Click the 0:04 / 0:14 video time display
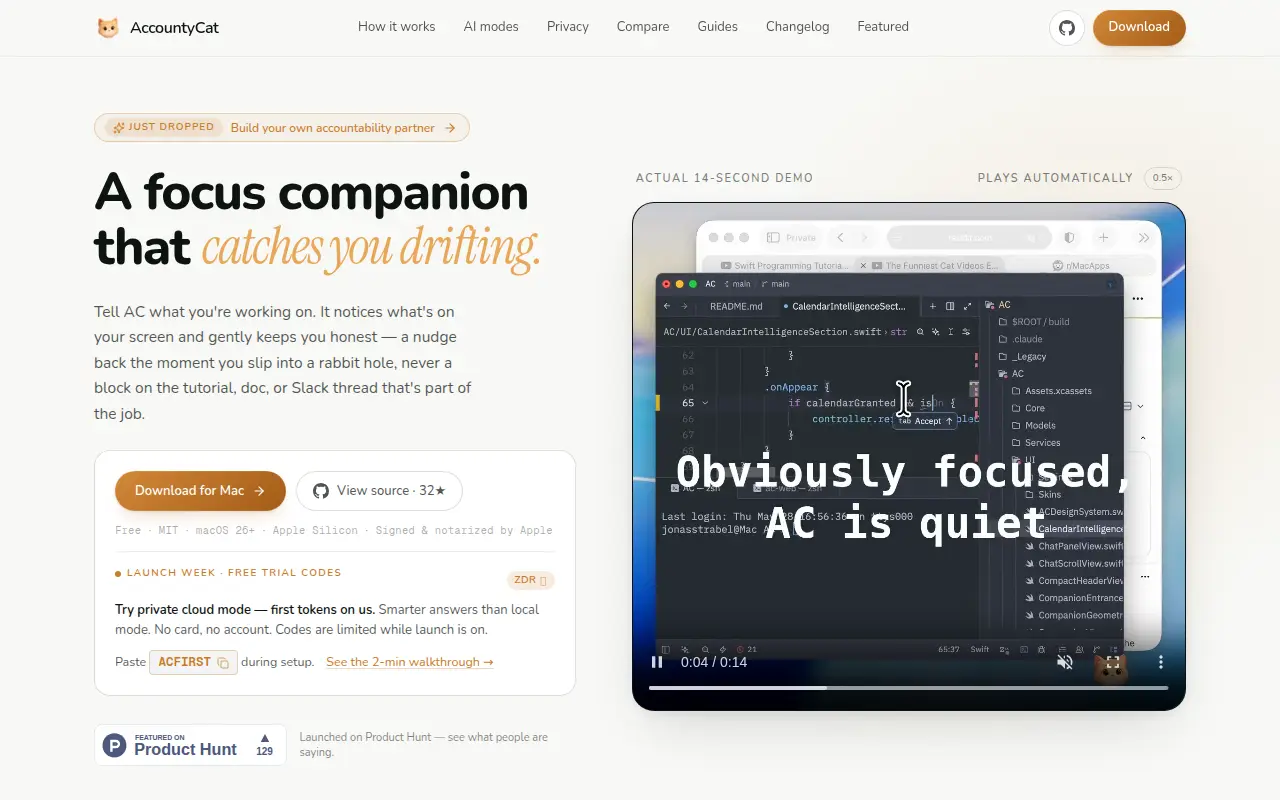 pos(714,662)
